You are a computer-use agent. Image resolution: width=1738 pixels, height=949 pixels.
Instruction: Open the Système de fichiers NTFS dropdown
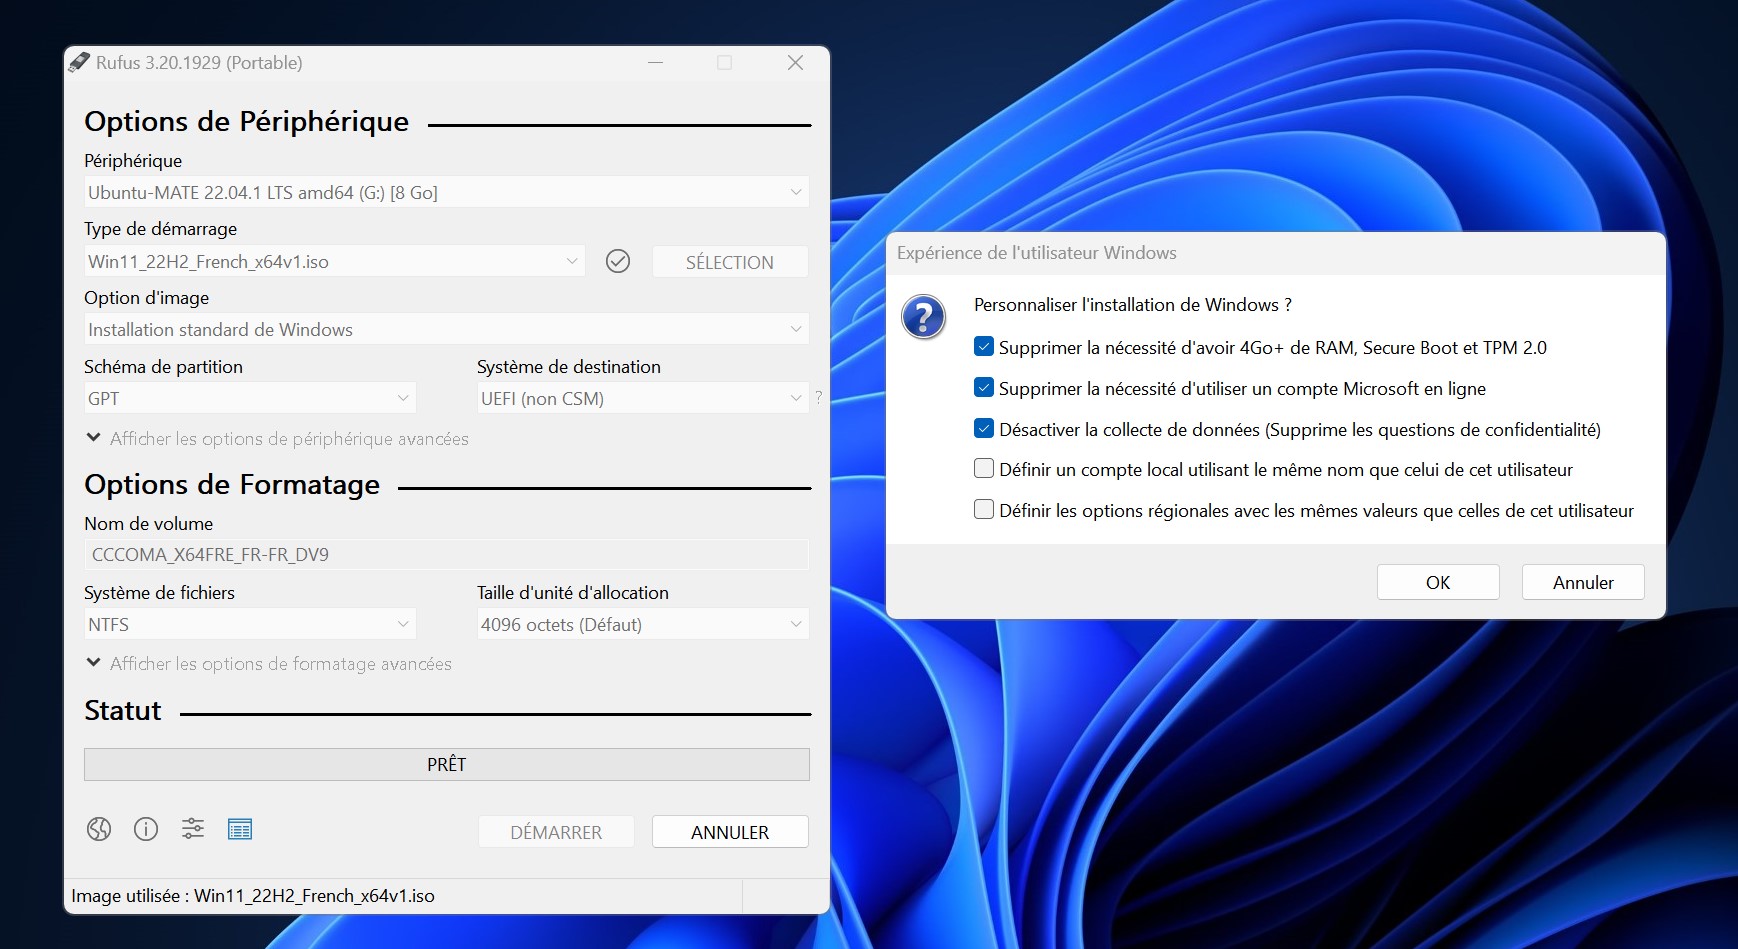click(250, 624)
